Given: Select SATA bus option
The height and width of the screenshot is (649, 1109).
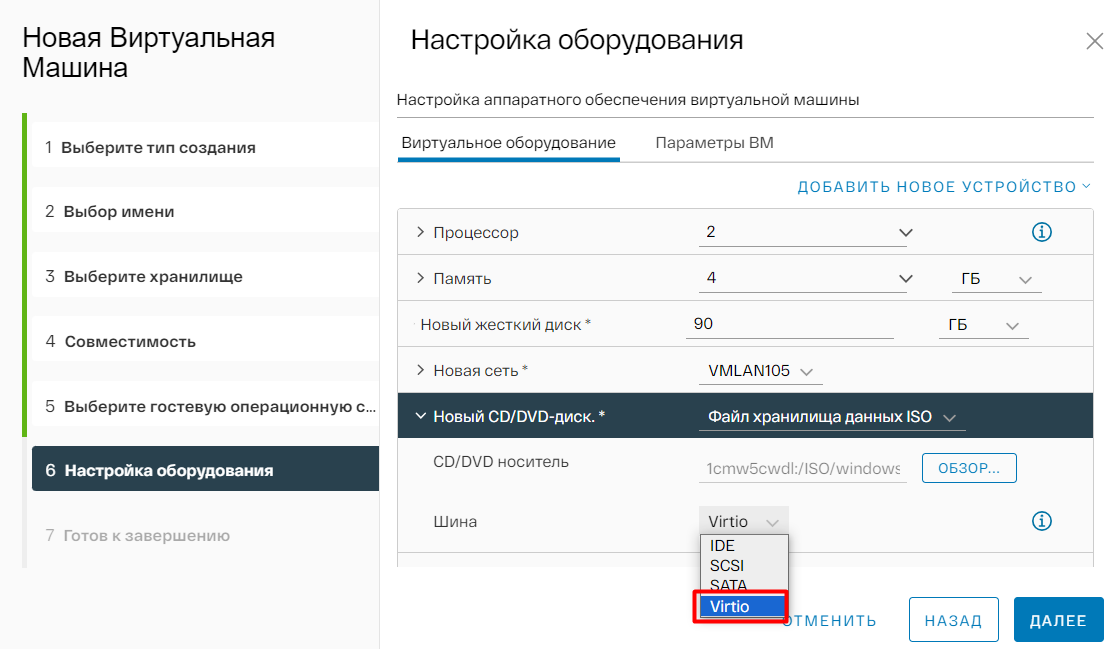Looking at the screenshot, I should click(743, 585).
